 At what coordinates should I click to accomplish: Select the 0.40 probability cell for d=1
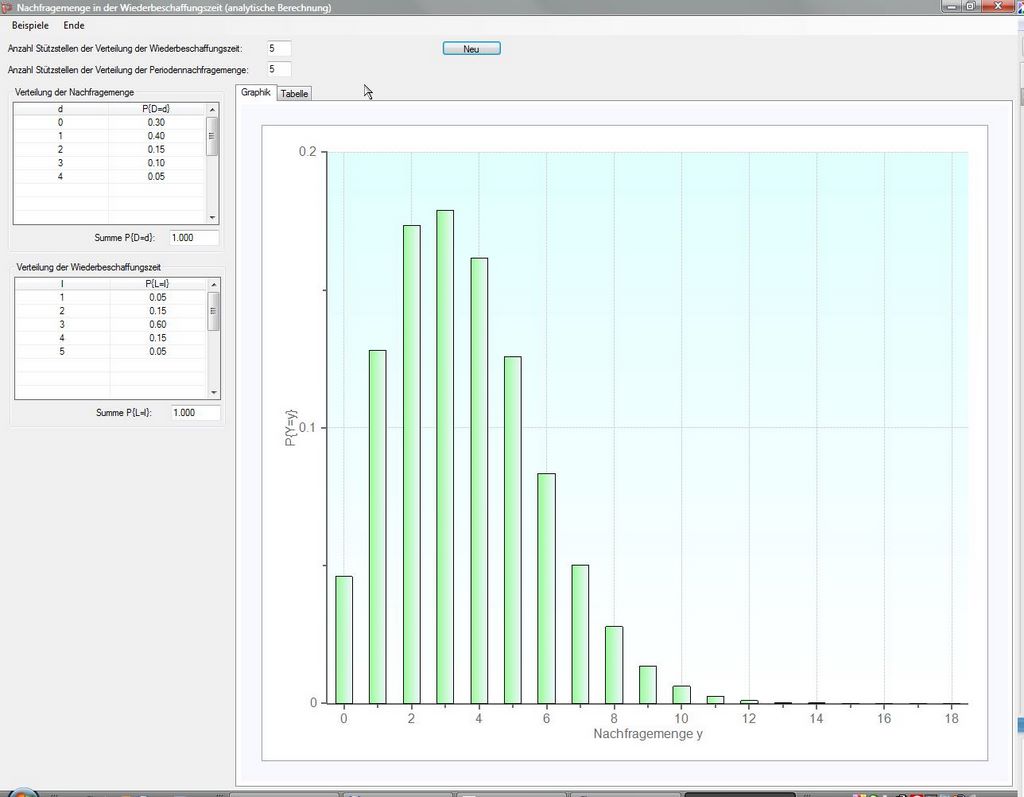[156, 136]
